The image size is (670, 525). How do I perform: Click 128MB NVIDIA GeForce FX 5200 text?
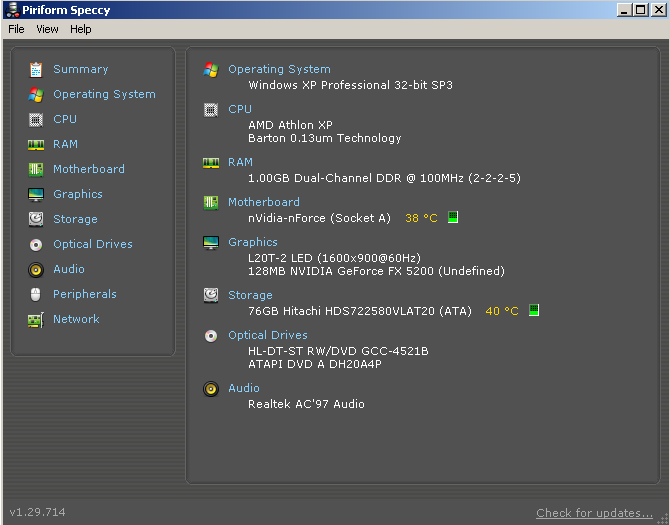pos(376,271)
